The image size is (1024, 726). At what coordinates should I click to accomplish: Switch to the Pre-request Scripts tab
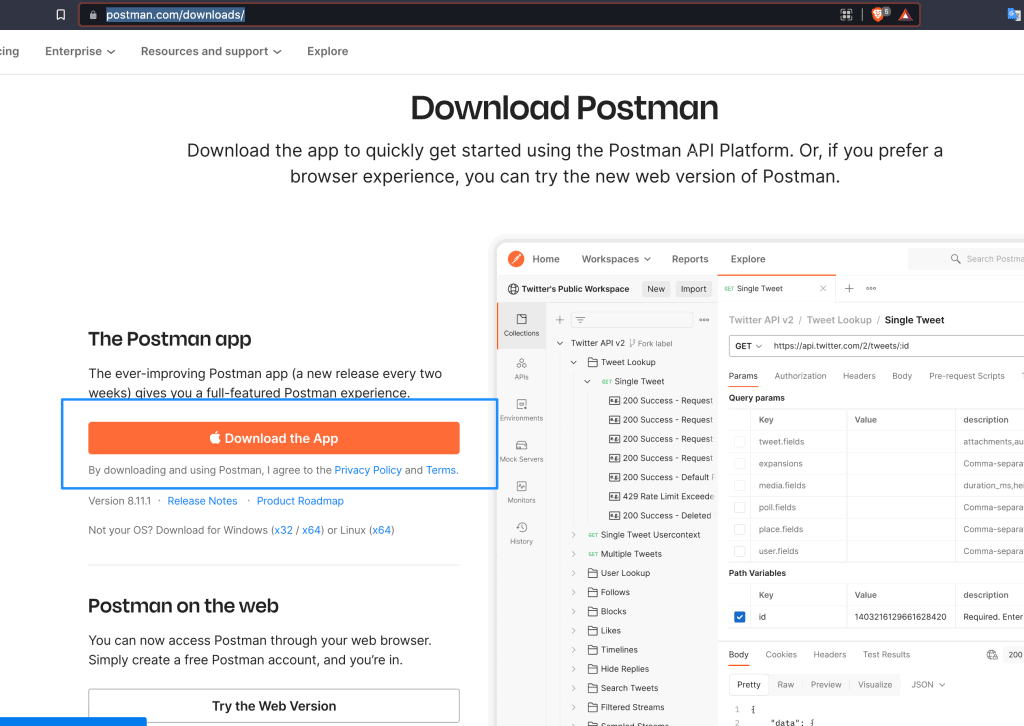(967, 376)
